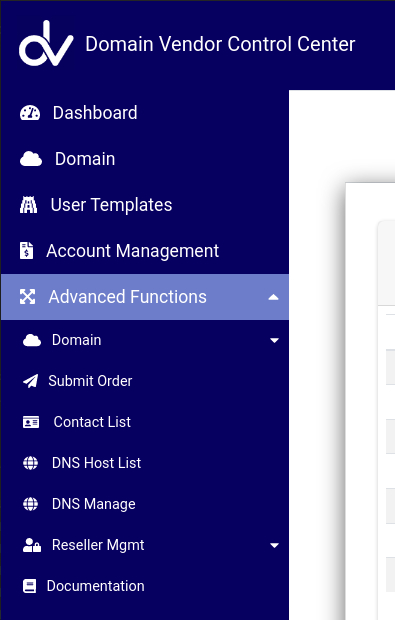Screen dimensions: 395x620
Task: Click the User Templates icon
Action: point(28,205)
